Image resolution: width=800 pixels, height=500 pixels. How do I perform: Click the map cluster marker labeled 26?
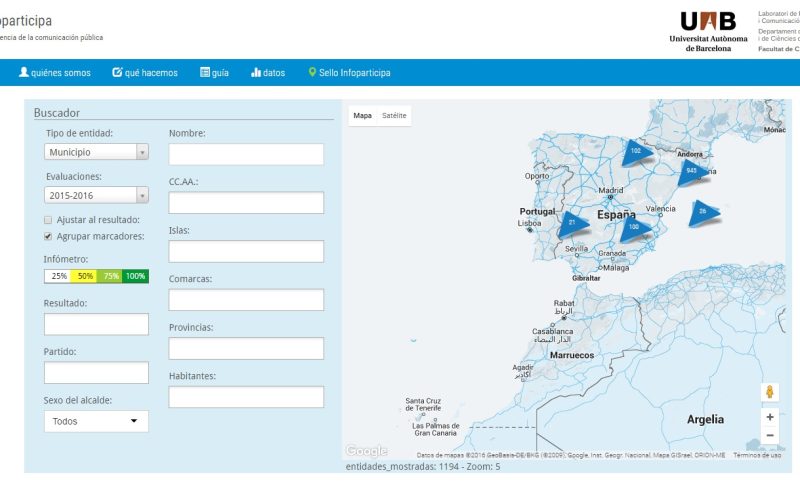point(704,213)
